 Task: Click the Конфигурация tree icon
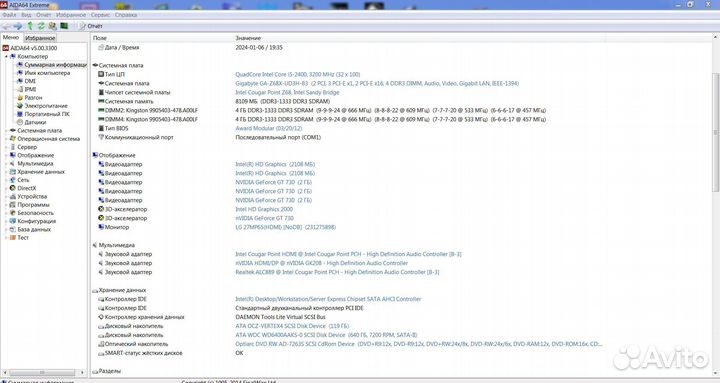(13, 221)
